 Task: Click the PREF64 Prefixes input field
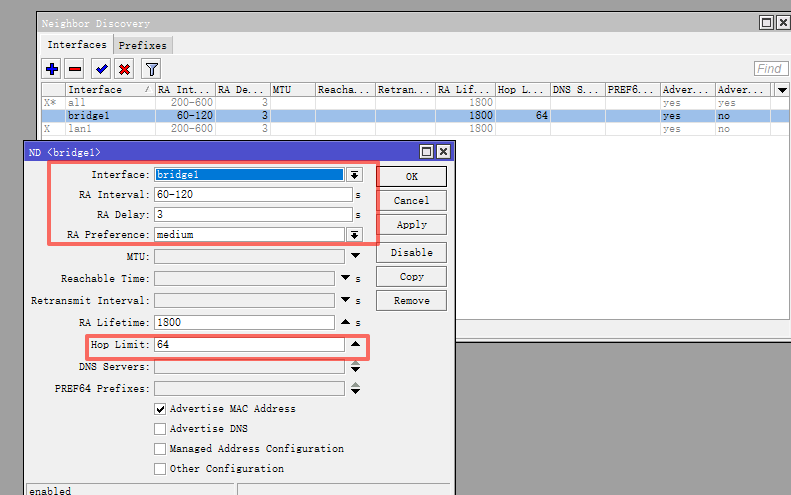pos(249,389)
